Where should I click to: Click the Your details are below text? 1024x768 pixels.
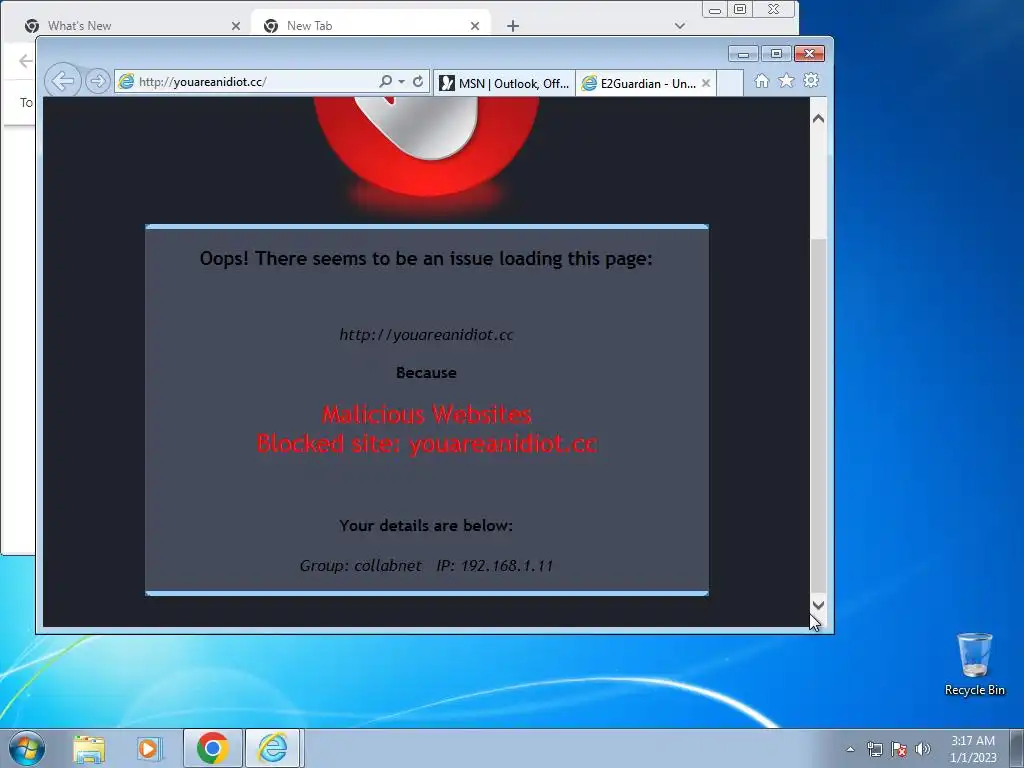[426, 525]
